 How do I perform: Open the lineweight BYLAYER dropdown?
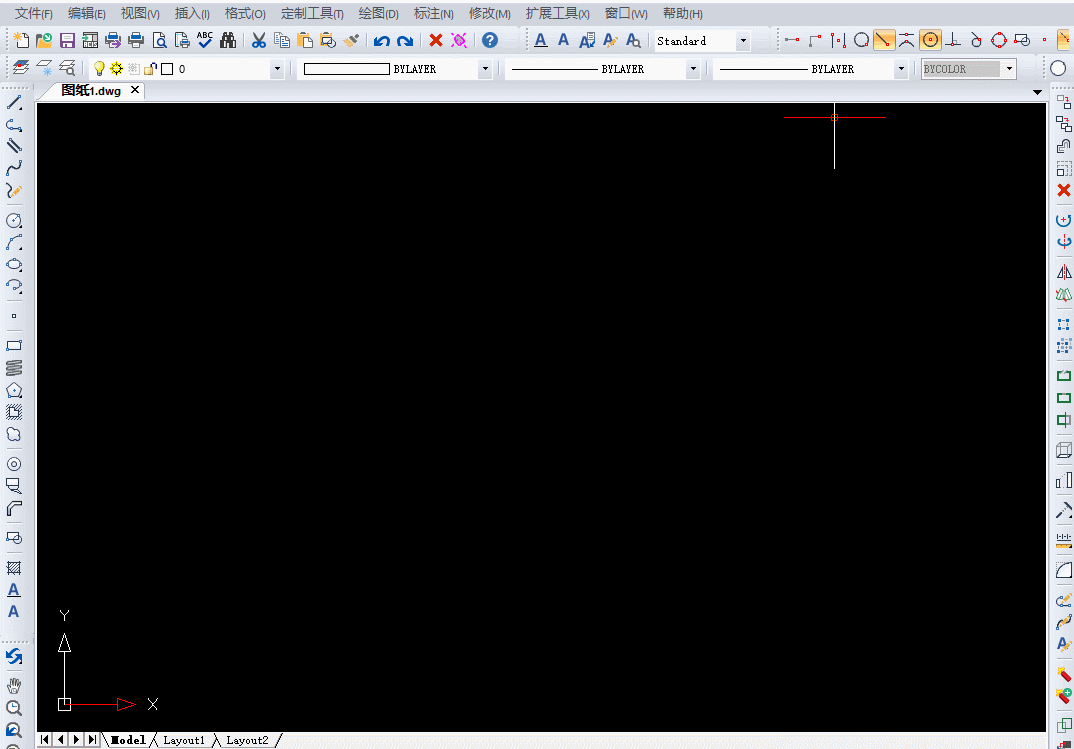901,68
